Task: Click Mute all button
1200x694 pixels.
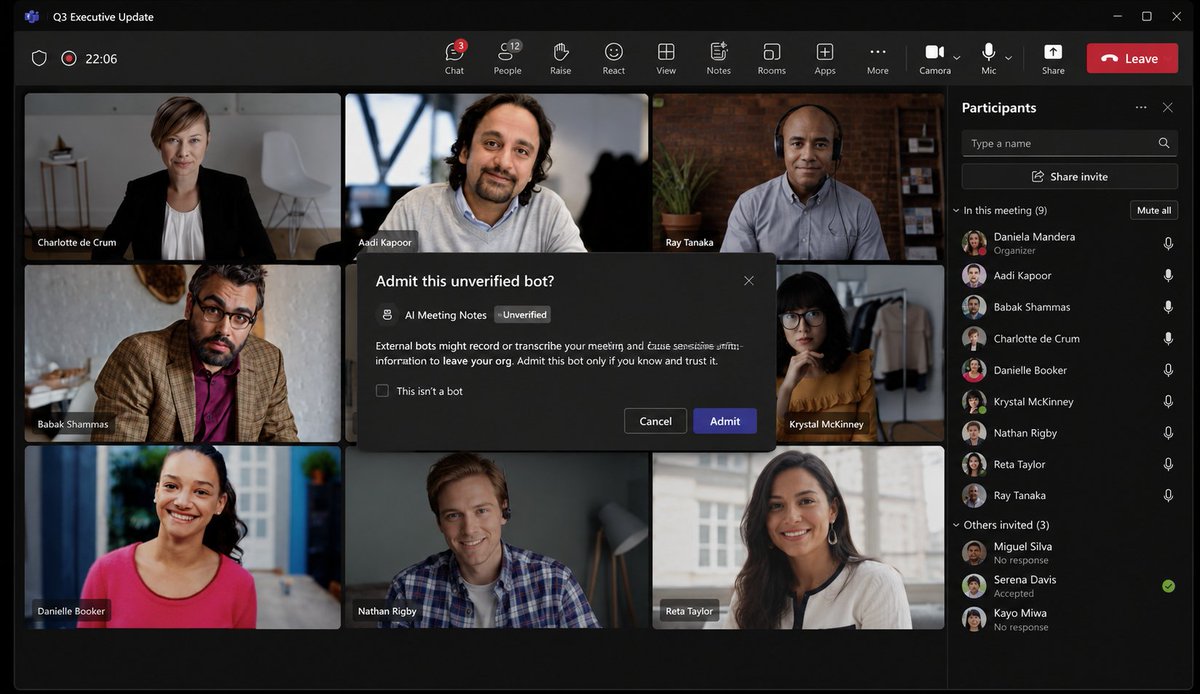Action: click(1154, 210)
